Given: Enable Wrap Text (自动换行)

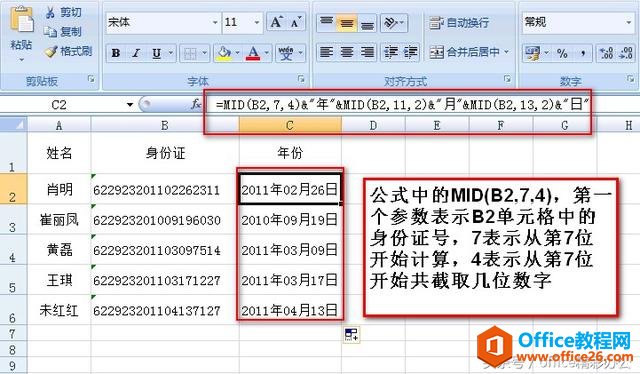Looking at the screenshot, I should tap(459, 23).
